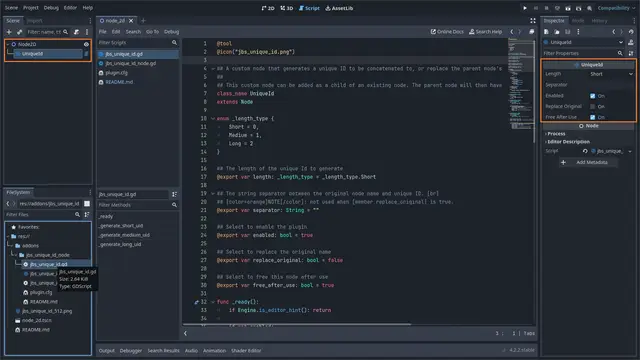The image size is (640, 360).
Task: Switch to Node dock tab
Action: pos(578,20)
